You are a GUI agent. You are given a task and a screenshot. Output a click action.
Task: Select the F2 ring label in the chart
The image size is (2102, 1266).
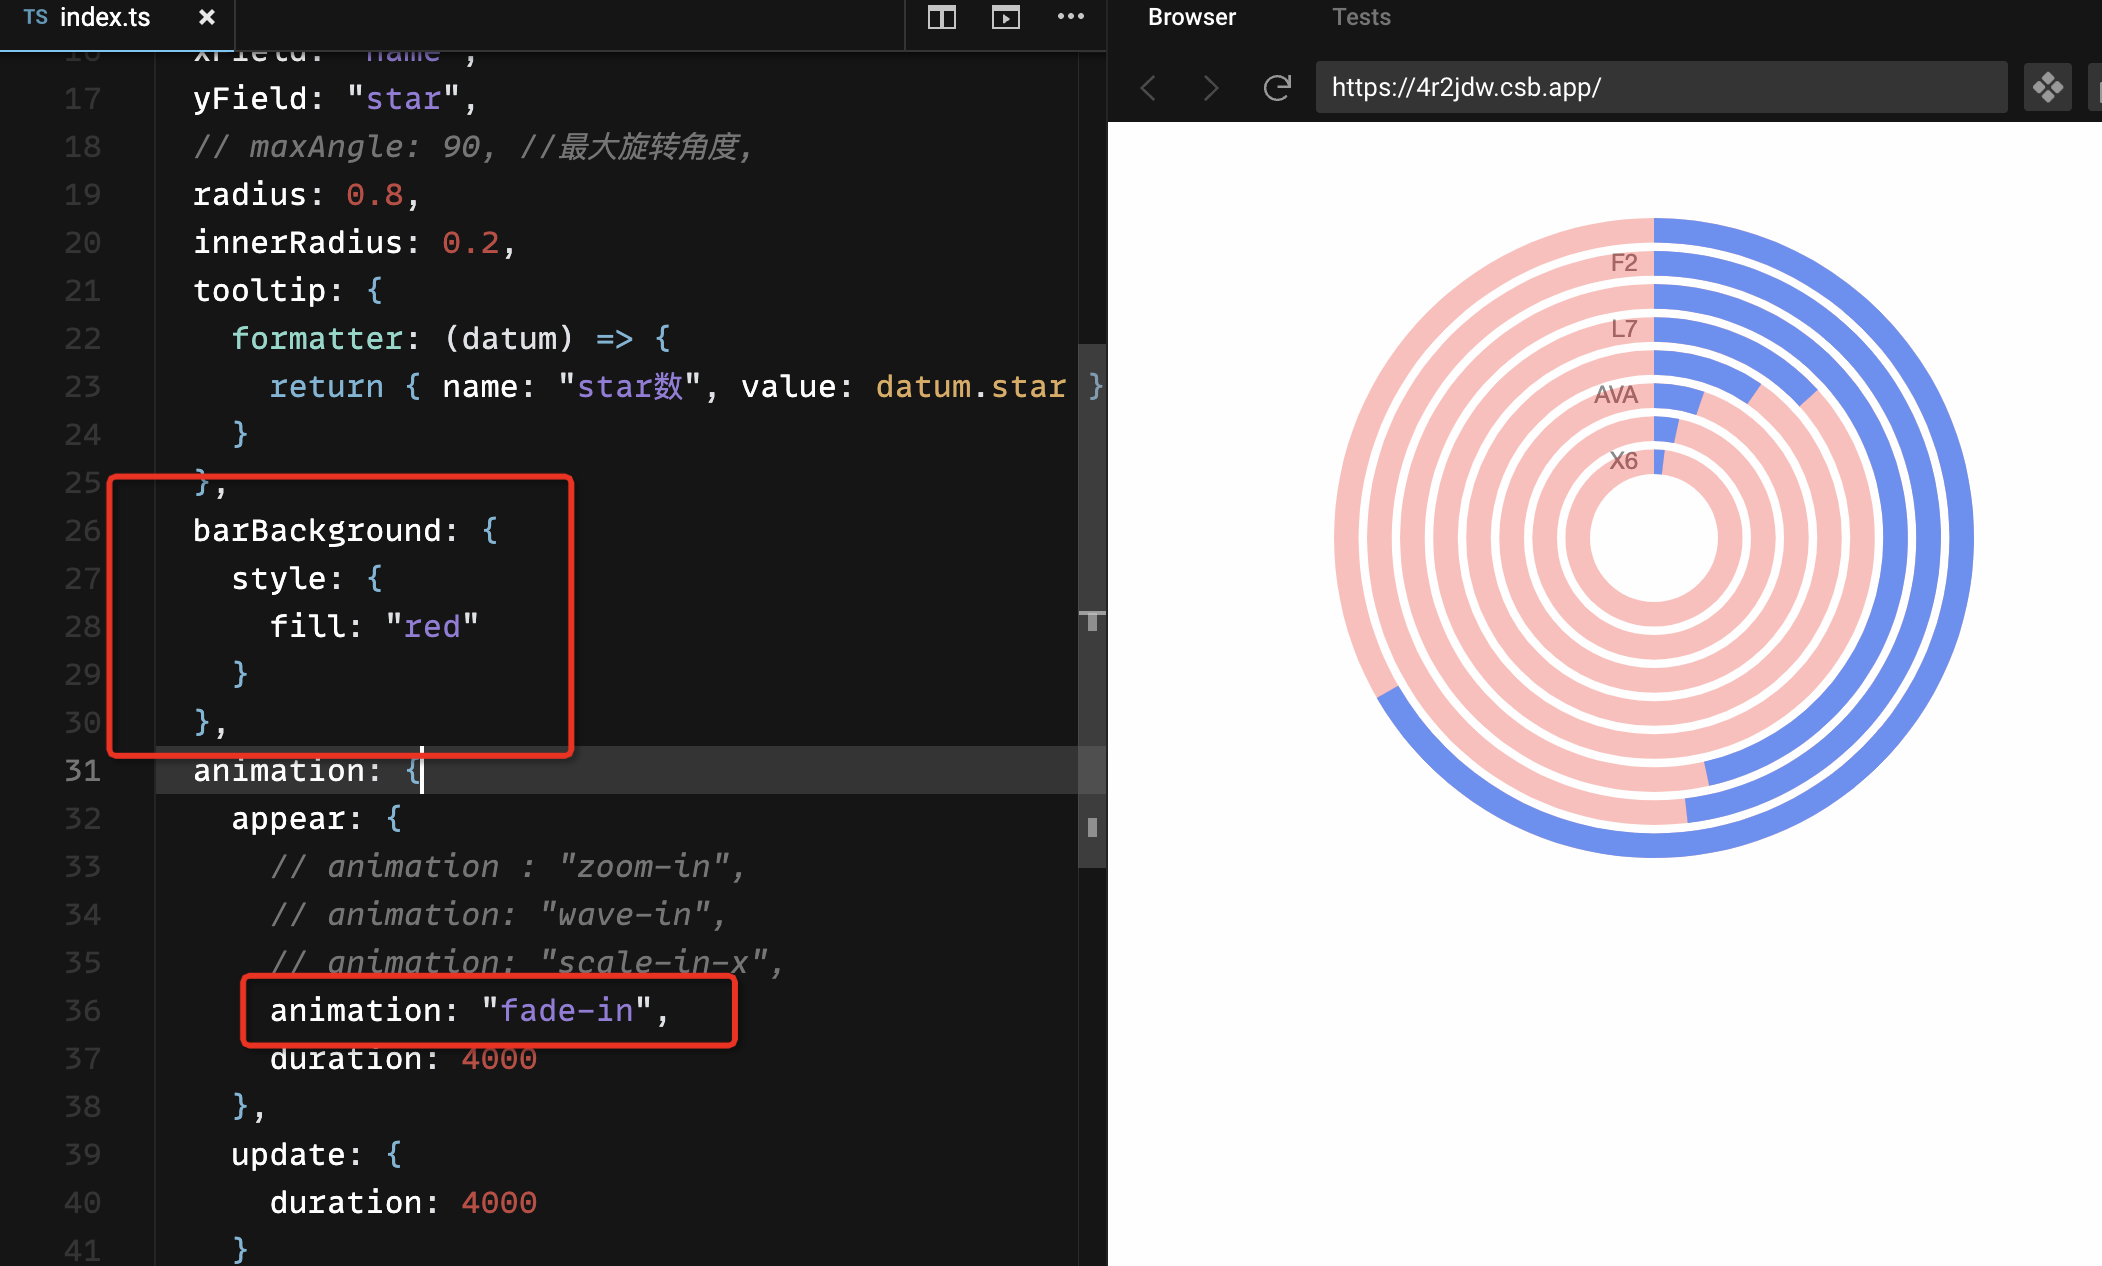(x=1623, y=262)
